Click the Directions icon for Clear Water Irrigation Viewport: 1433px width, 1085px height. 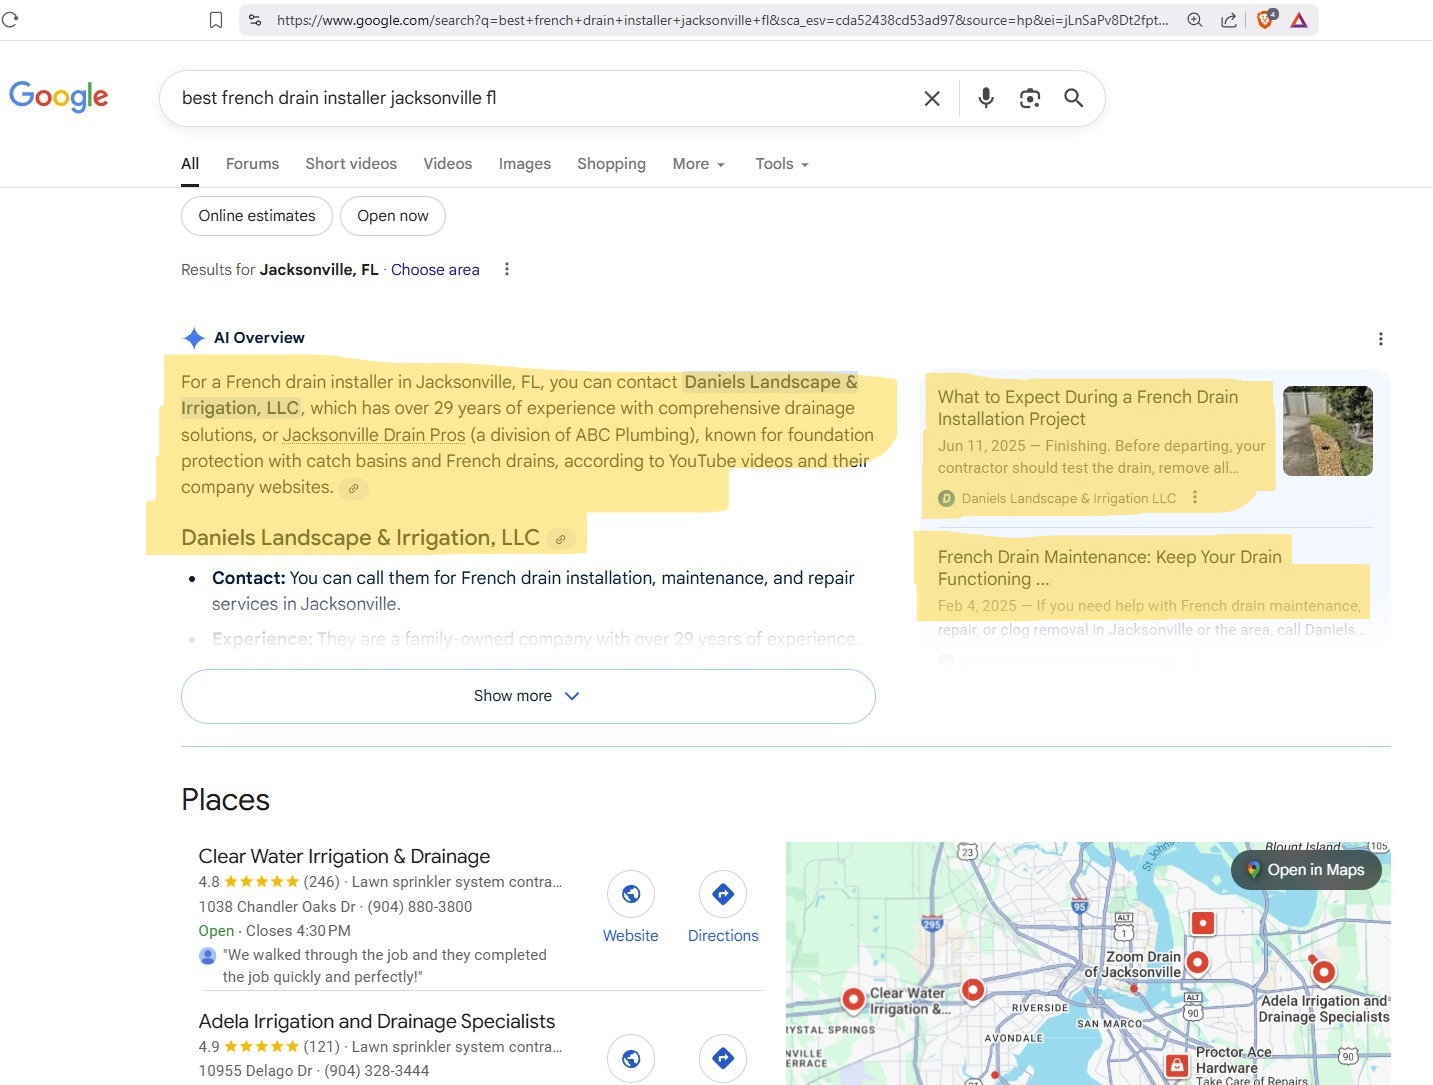point(723,894)
